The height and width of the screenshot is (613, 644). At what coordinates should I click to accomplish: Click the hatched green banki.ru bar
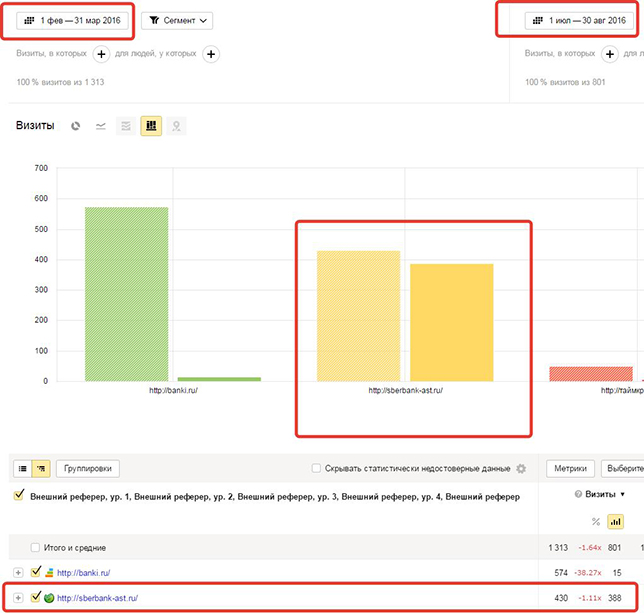point(126,294)
